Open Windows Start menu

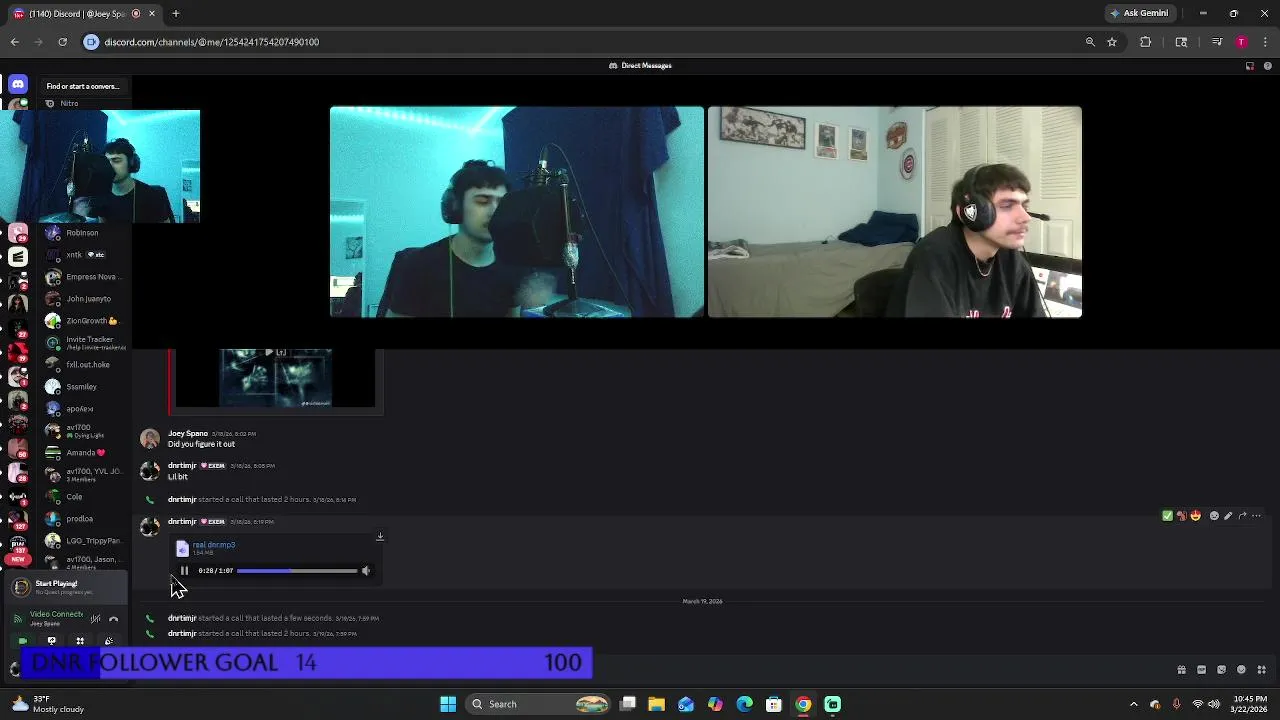[448, 704]
